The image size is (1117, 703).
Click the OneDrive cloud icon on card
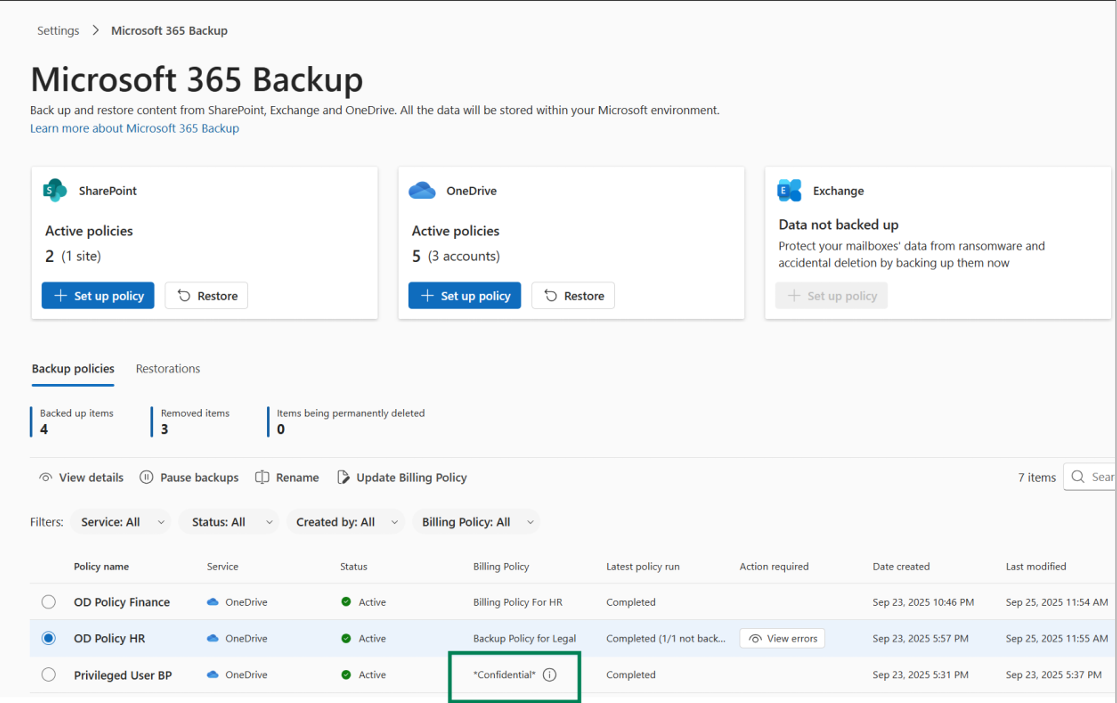pyautogui.click(x=422, y=190)
